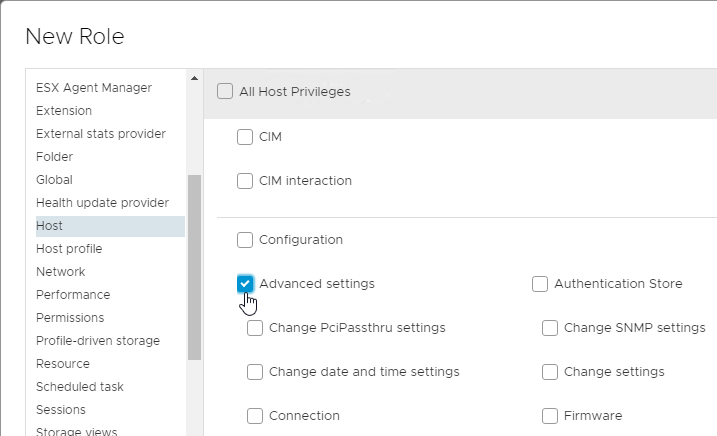Enable Change date and time settings
This screenshot has width=717, height=436.
[255, 372]
